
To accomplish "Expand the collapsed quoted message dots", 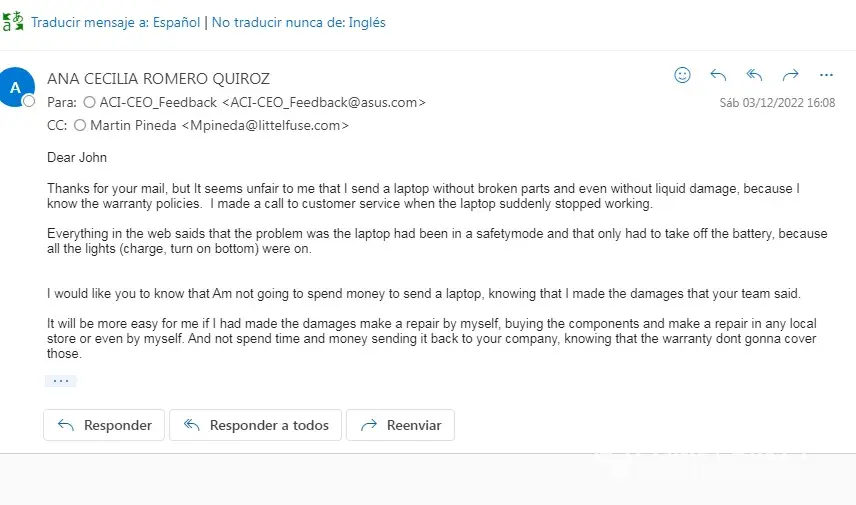I will (60, 381).
